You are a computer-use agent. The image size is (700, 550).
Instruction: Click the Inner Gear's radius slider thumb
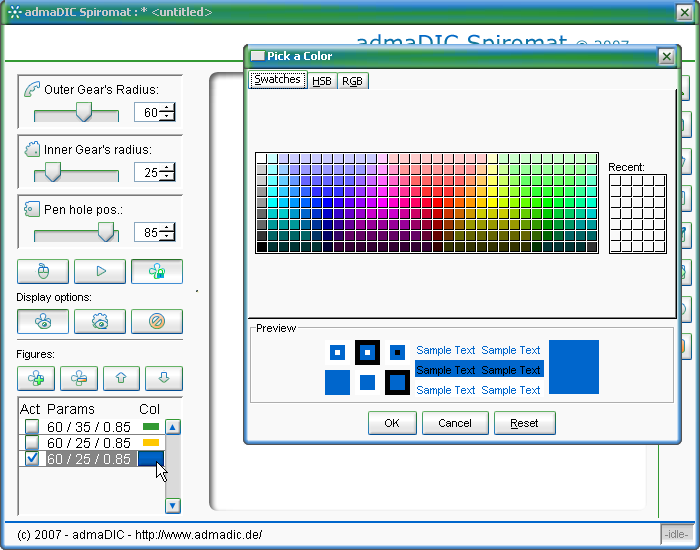53,171
